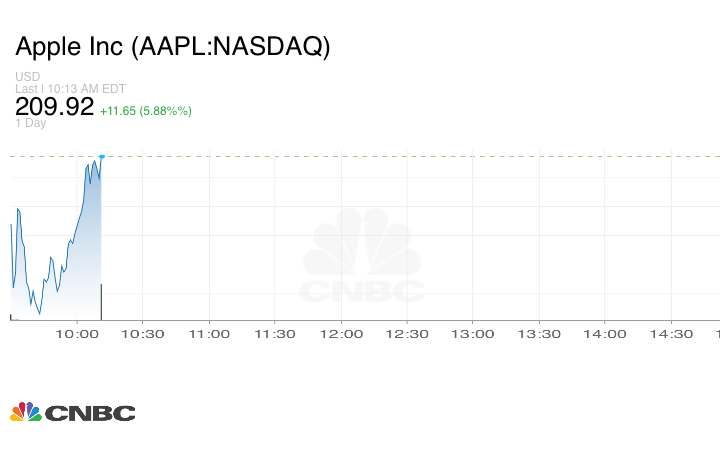Click the 11:00 time axis label
This screenshot has width=720, height=450.
(208, 334)
